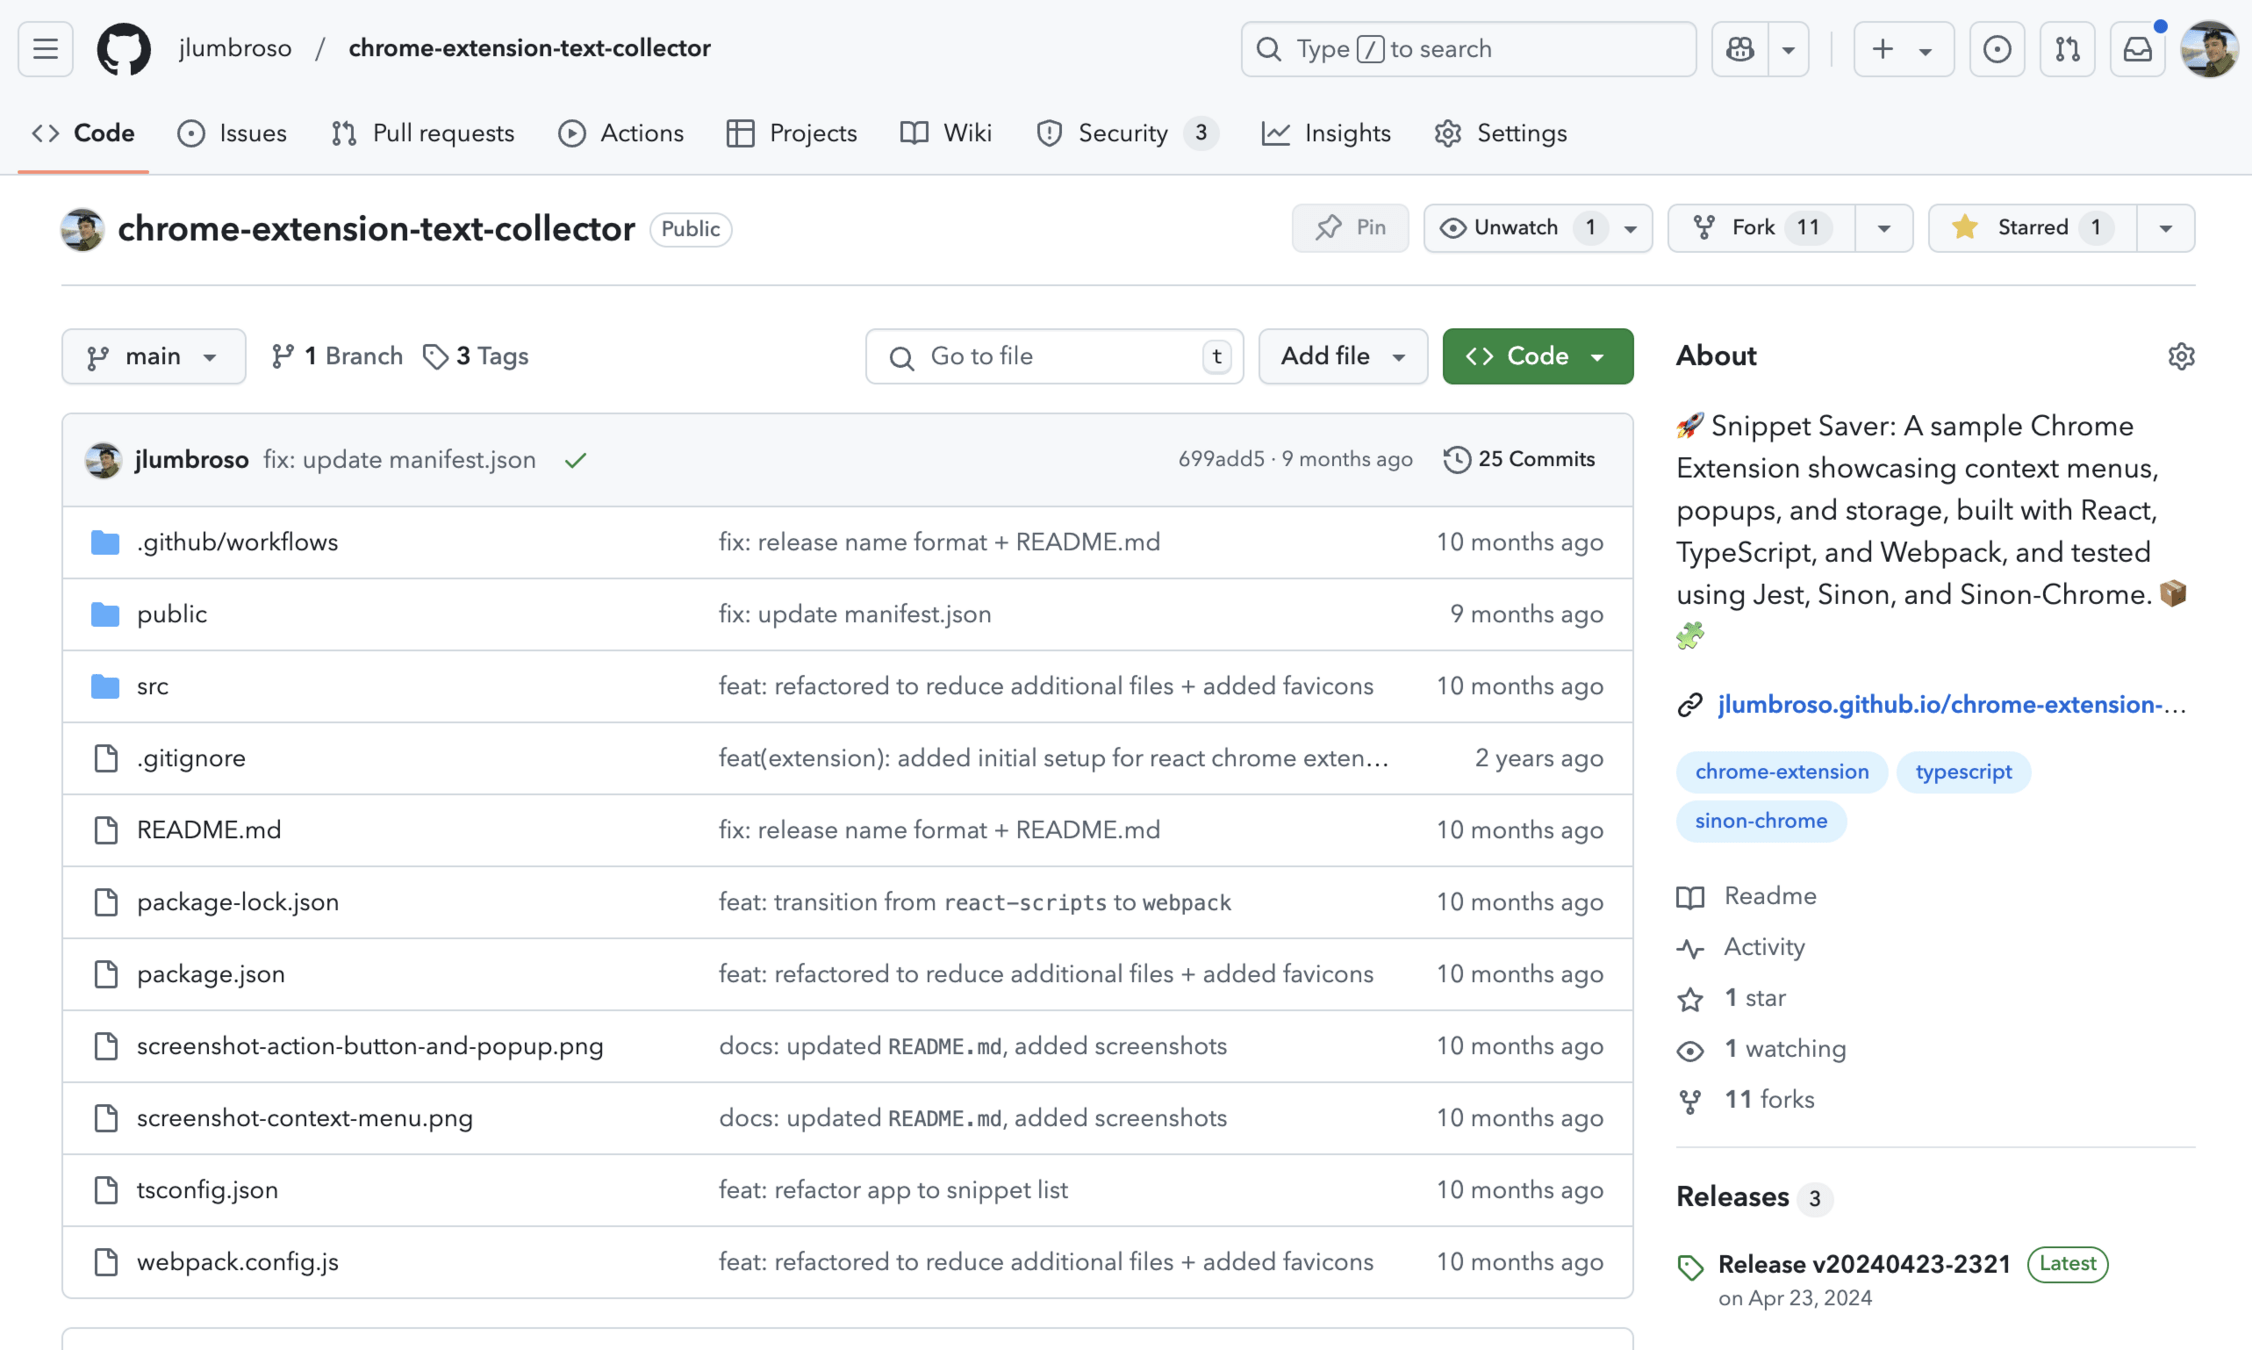This screenshot has height=1350, width=2252.
Task: Open star lists dropdown
Action: (2166, 228)
